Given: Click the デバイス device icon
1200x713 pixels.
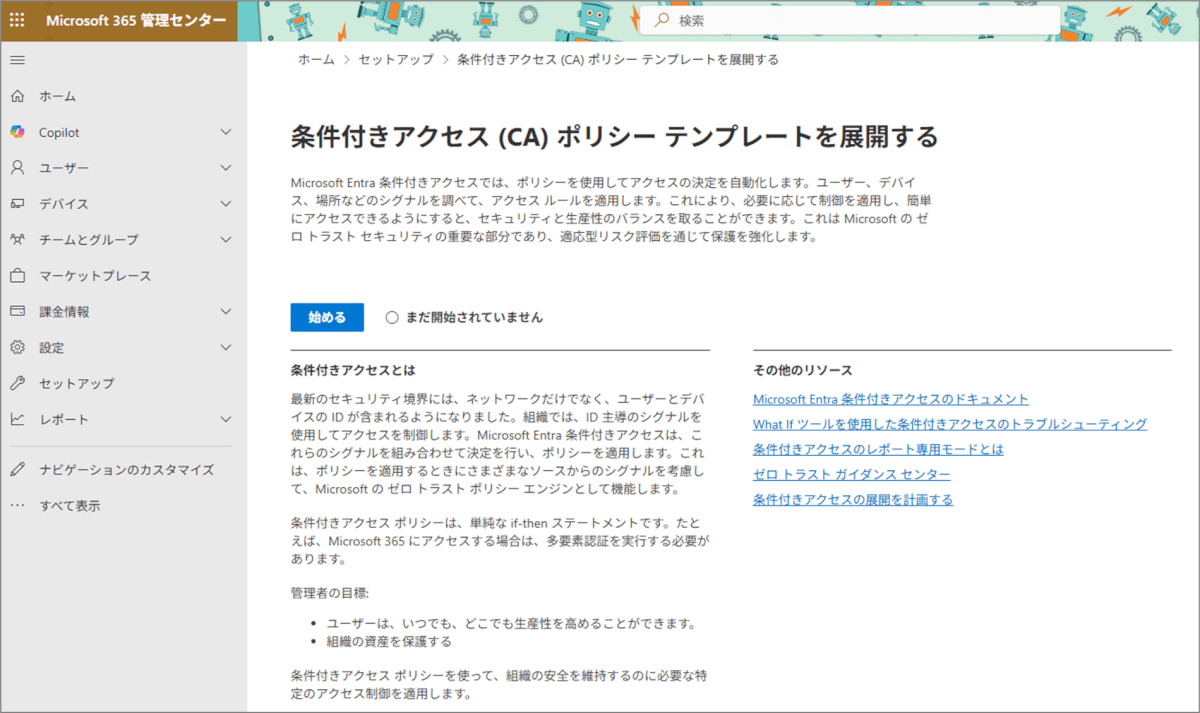Looking at the screenshot, I should [17, 204].
